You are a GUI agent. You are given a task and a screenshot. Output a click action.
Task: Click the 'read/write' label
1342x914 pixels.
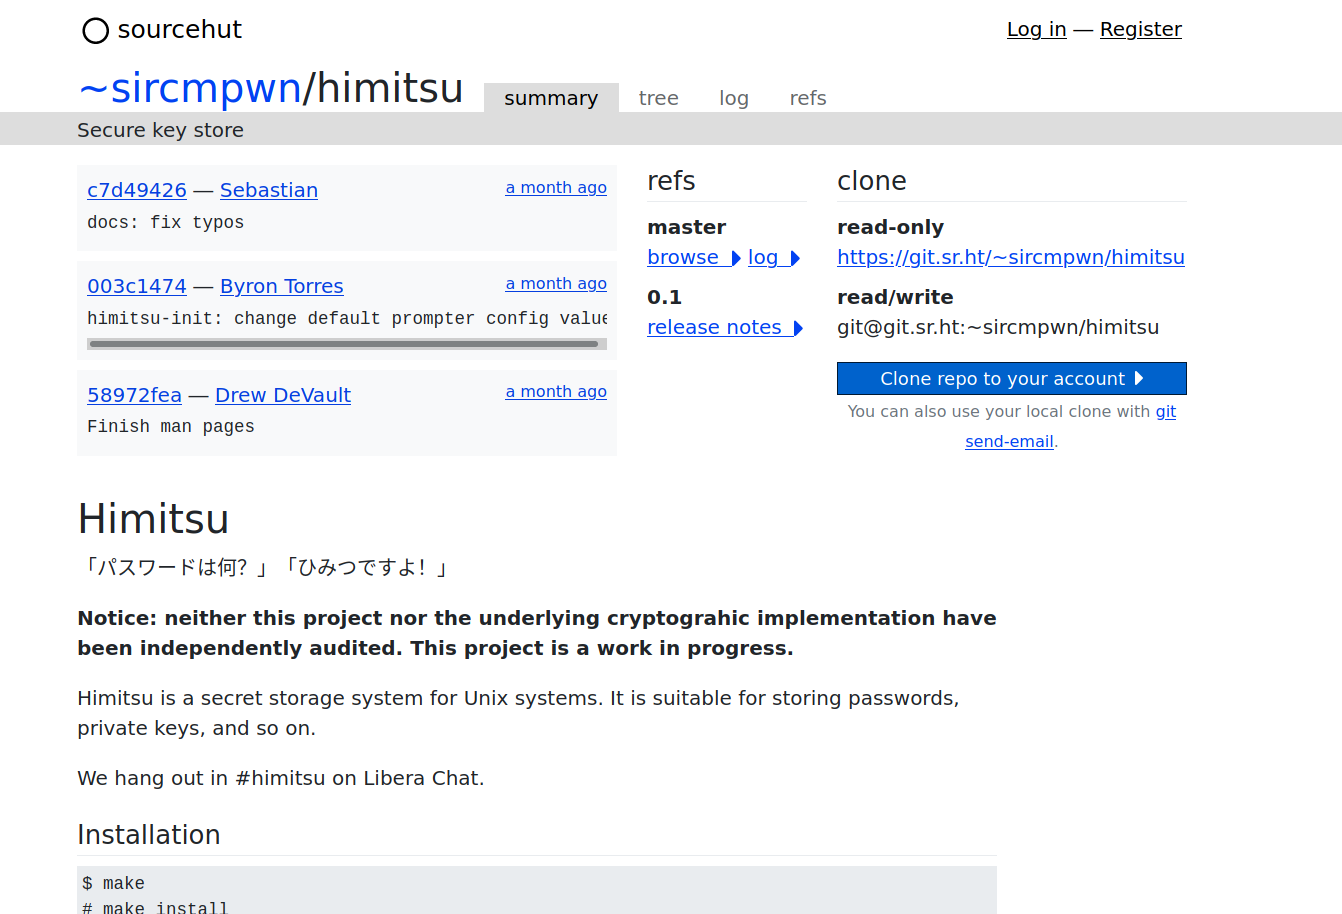click(895, 297)
